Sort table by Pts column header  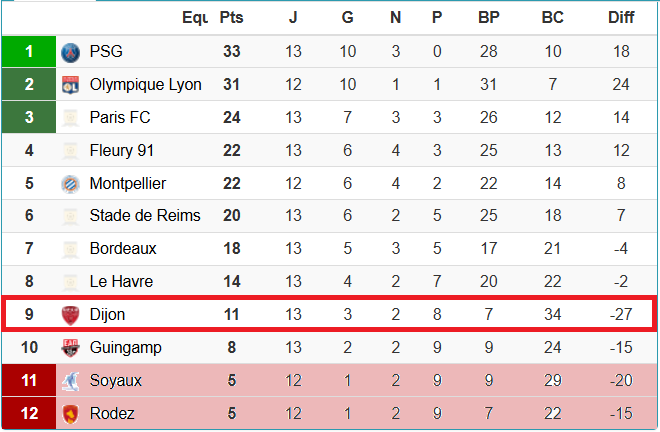coord(231,18)
